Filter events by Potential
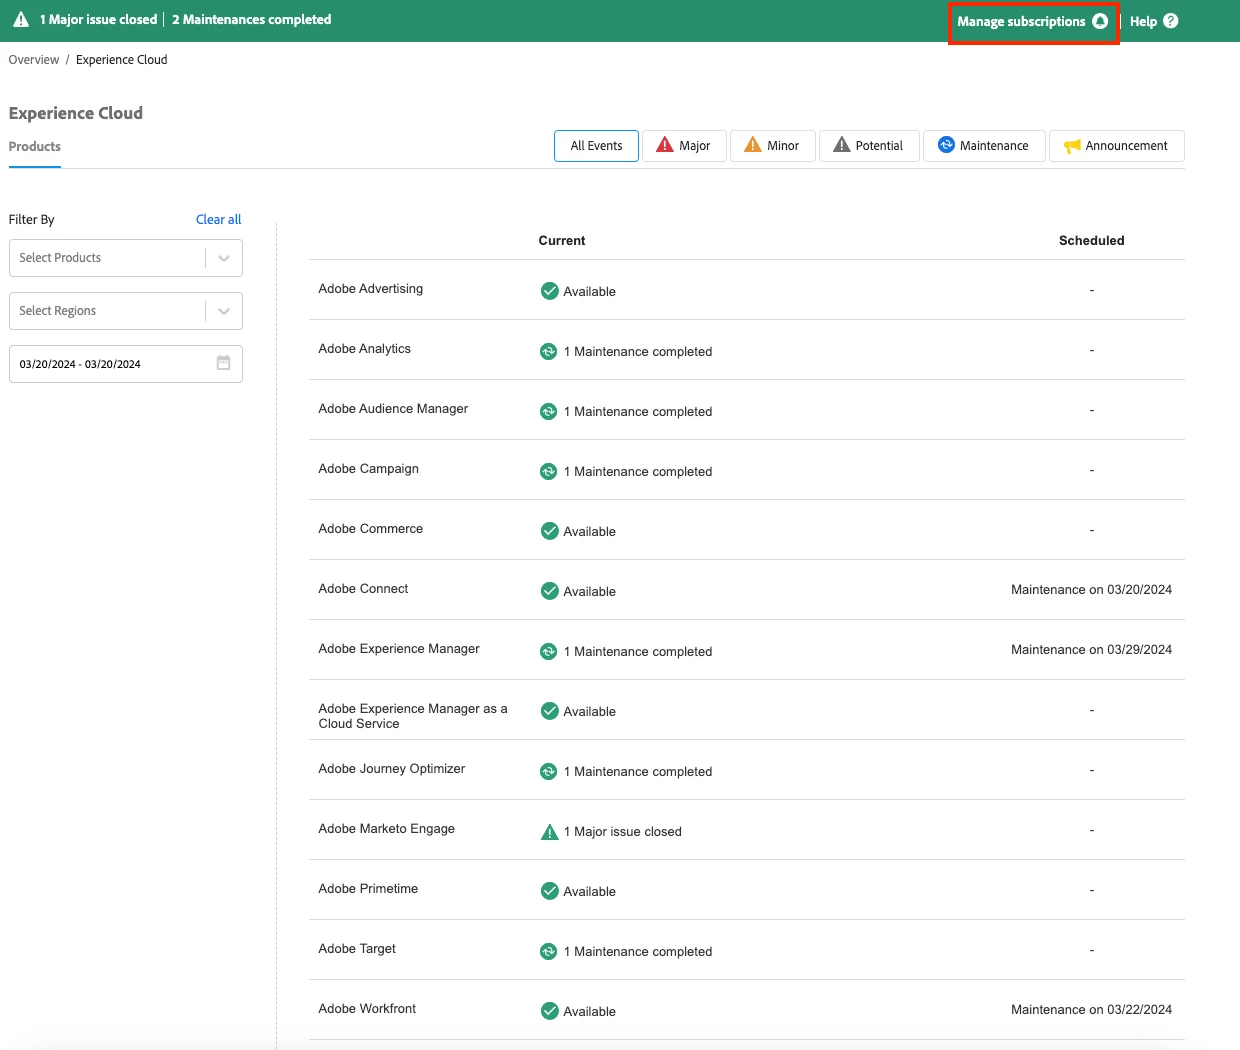This screenshot has height=1050, width=1240. (x=868, y=146)
